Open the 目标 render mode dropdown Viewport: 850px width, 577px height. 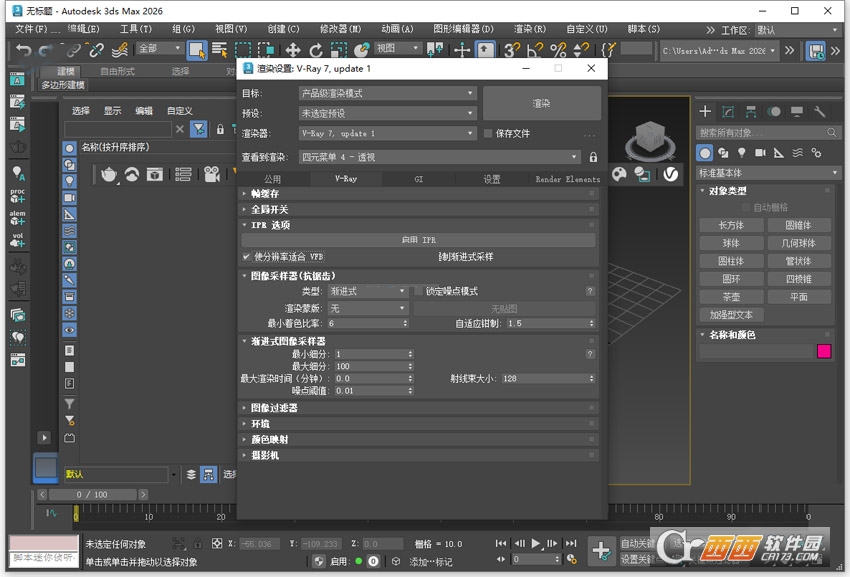pyautogui.click(x=388, y=93)
